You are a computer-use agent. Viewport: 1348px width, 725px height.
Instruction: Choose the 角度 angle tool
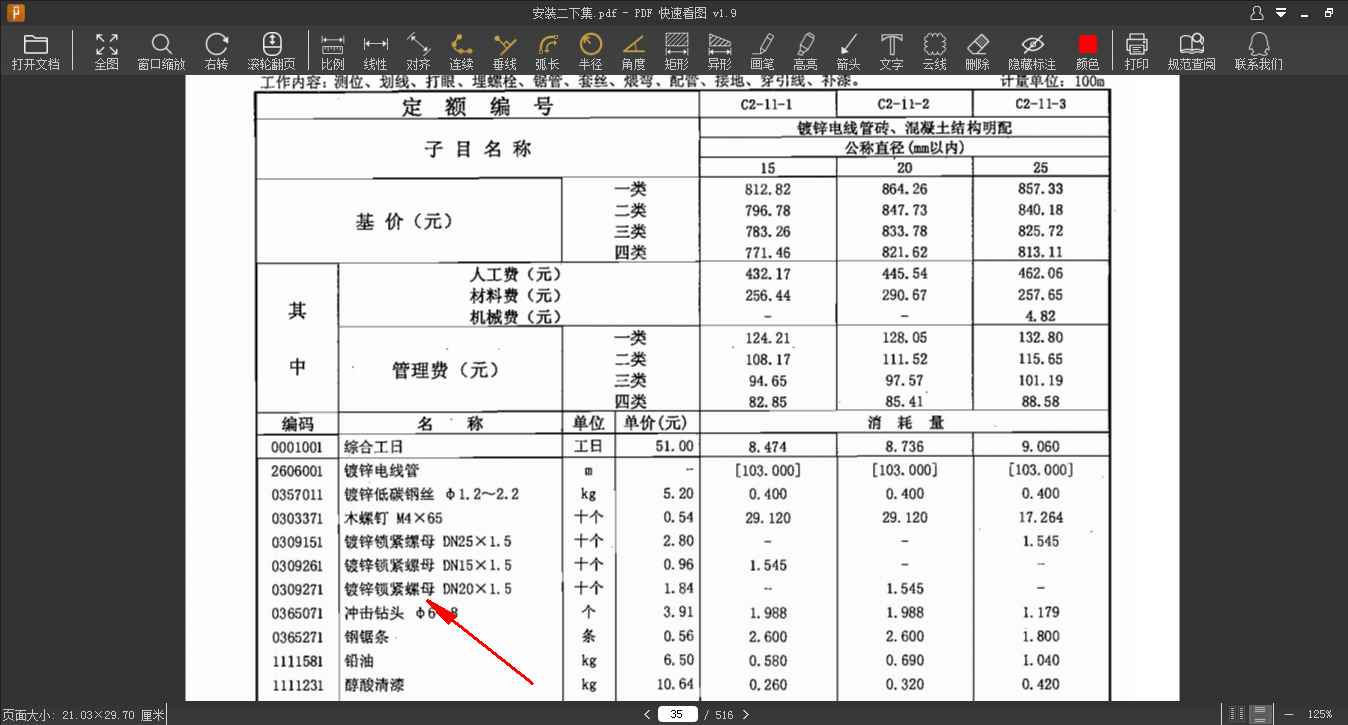pos(634,52)
